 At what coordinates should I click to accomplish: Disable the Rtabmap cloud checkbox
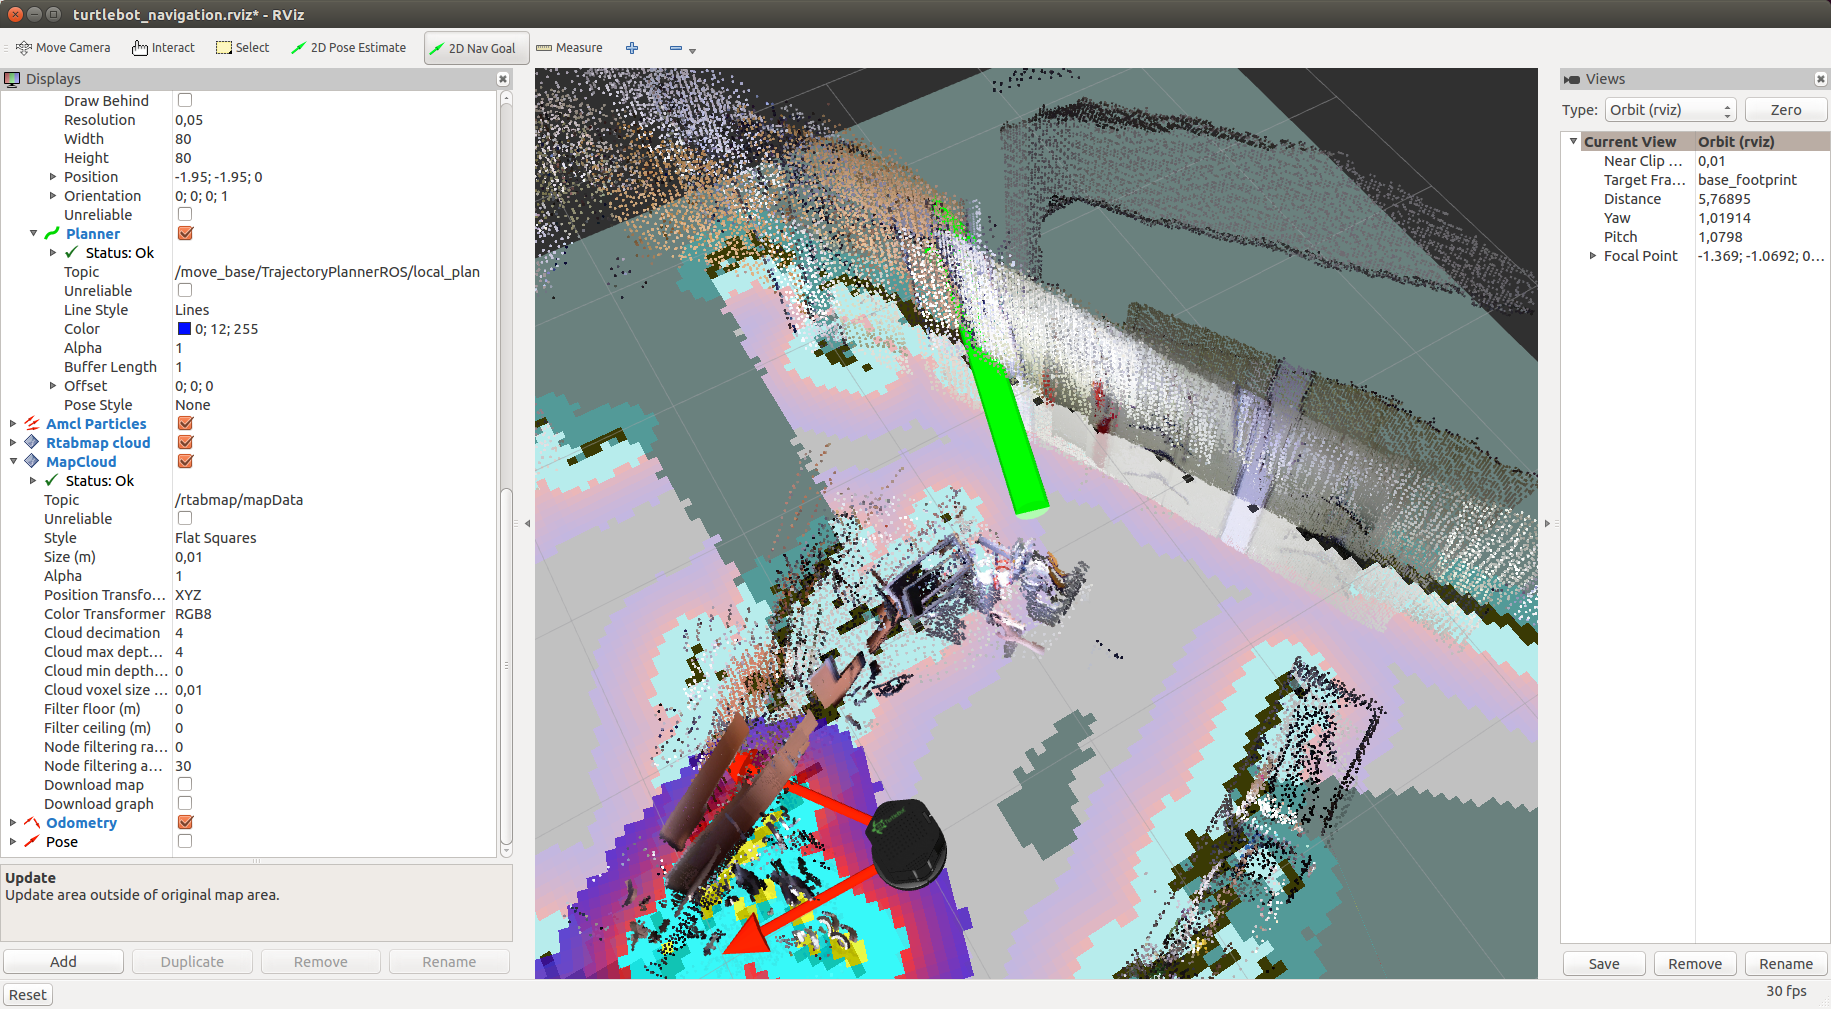coord(185,442)
